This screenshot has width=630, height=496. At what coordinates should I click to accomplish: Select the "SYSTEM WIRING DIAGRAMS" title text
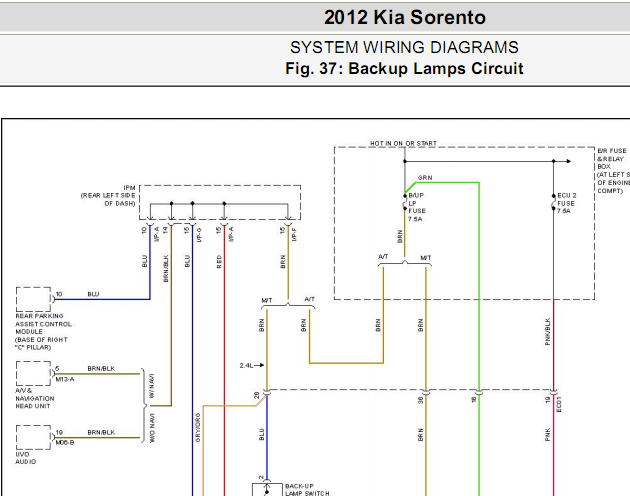(404, 47)
